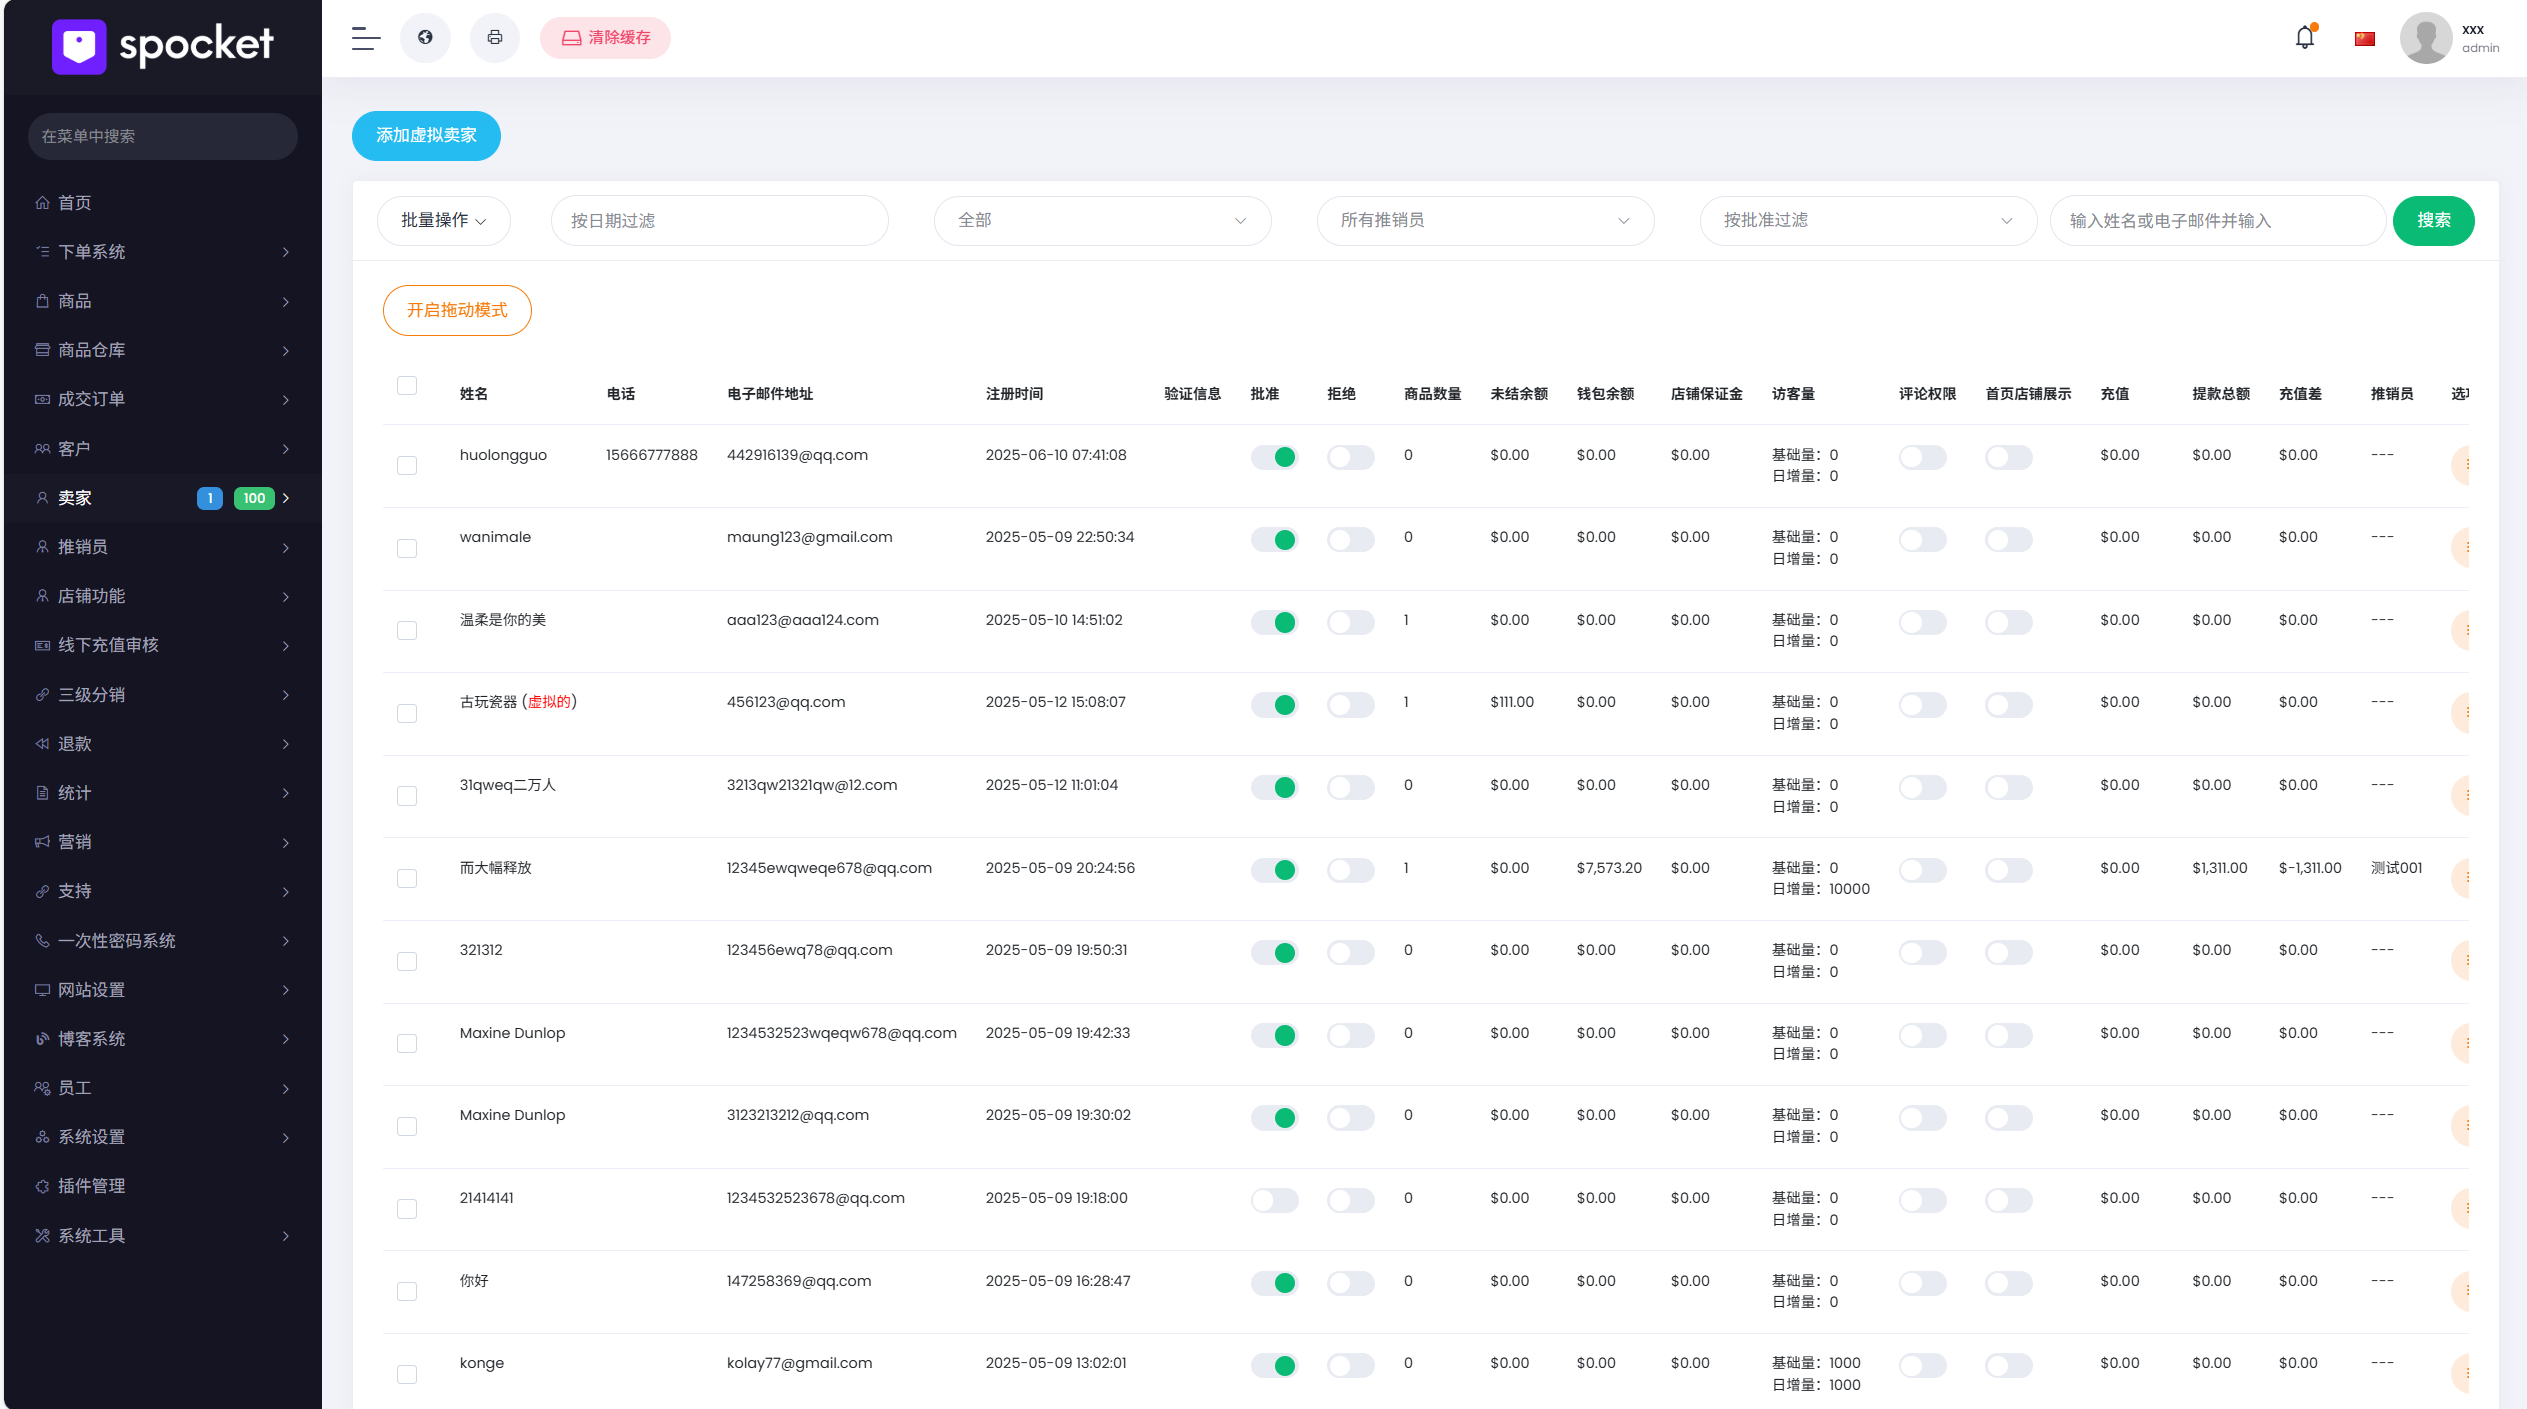This screenshot has height=1409, width=2527.
Task: Check the select-all checkbox in table header
Action: click(x=407, y=386)
